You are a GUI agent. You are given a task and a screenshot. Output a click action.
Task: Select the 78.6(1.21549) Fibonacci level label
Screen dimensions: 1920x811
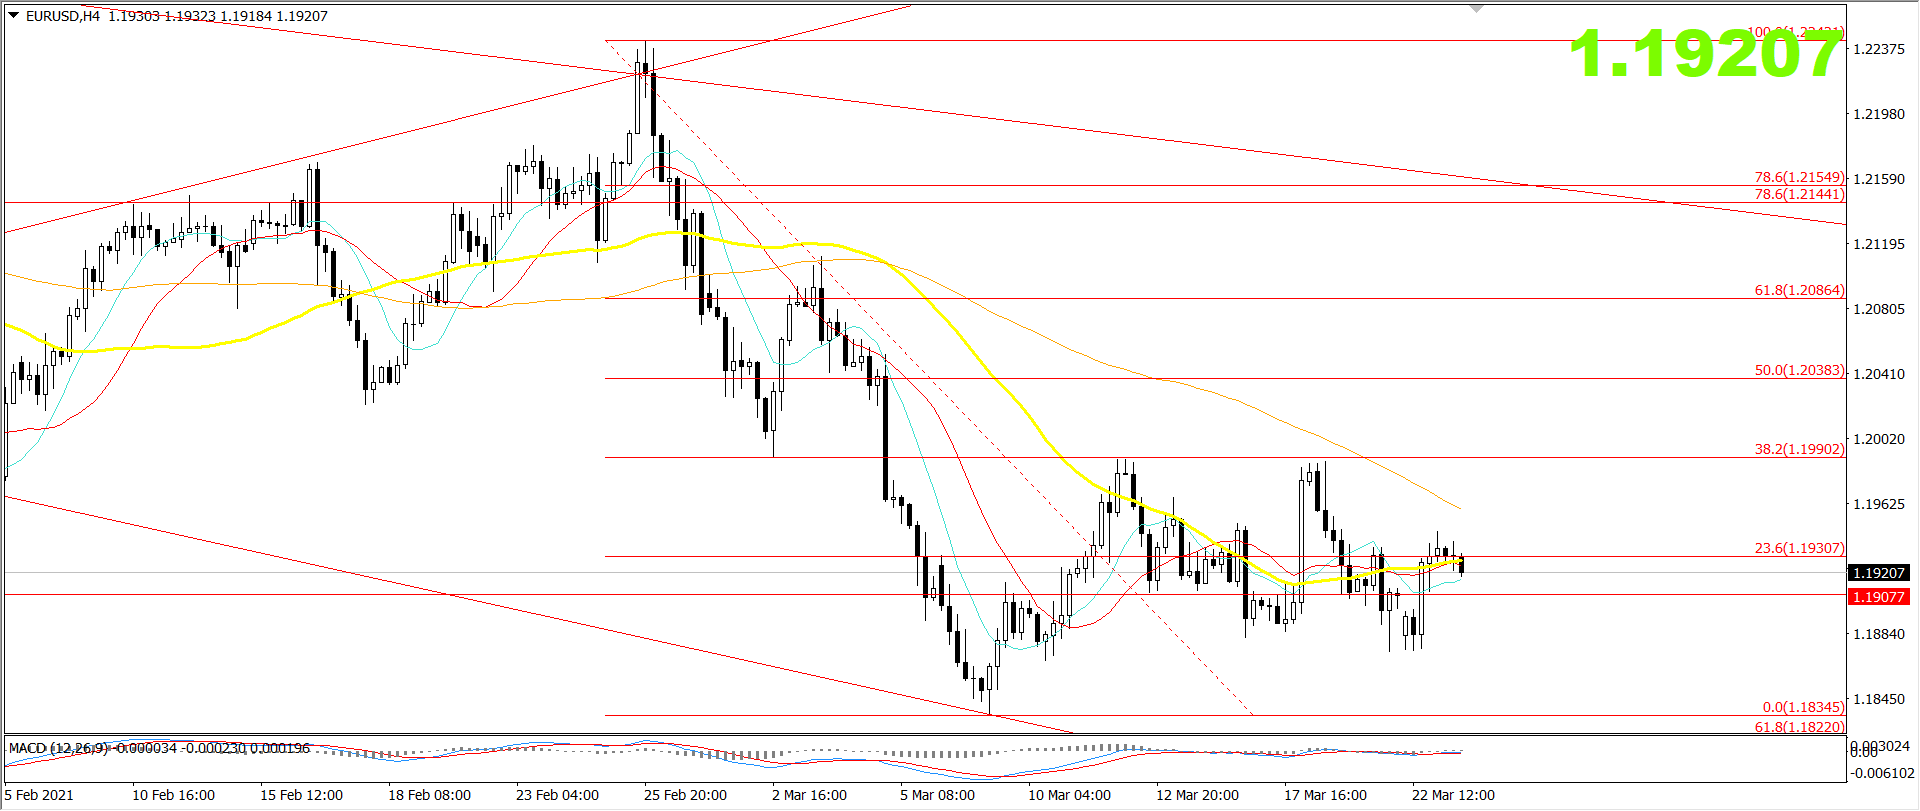coord(1799,177)
